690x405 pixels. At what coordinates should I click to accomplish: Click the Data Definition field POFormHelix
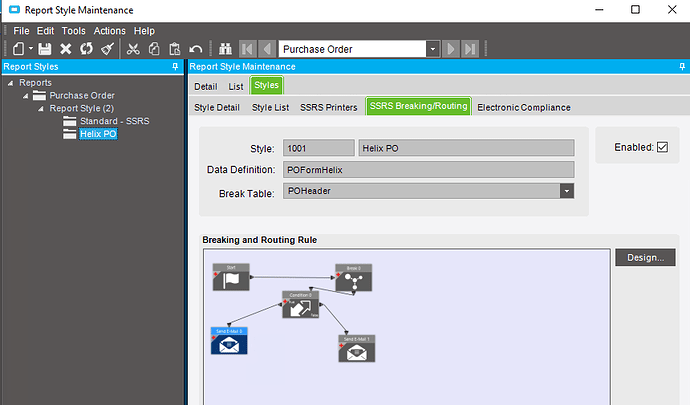[x=428, y=169]
